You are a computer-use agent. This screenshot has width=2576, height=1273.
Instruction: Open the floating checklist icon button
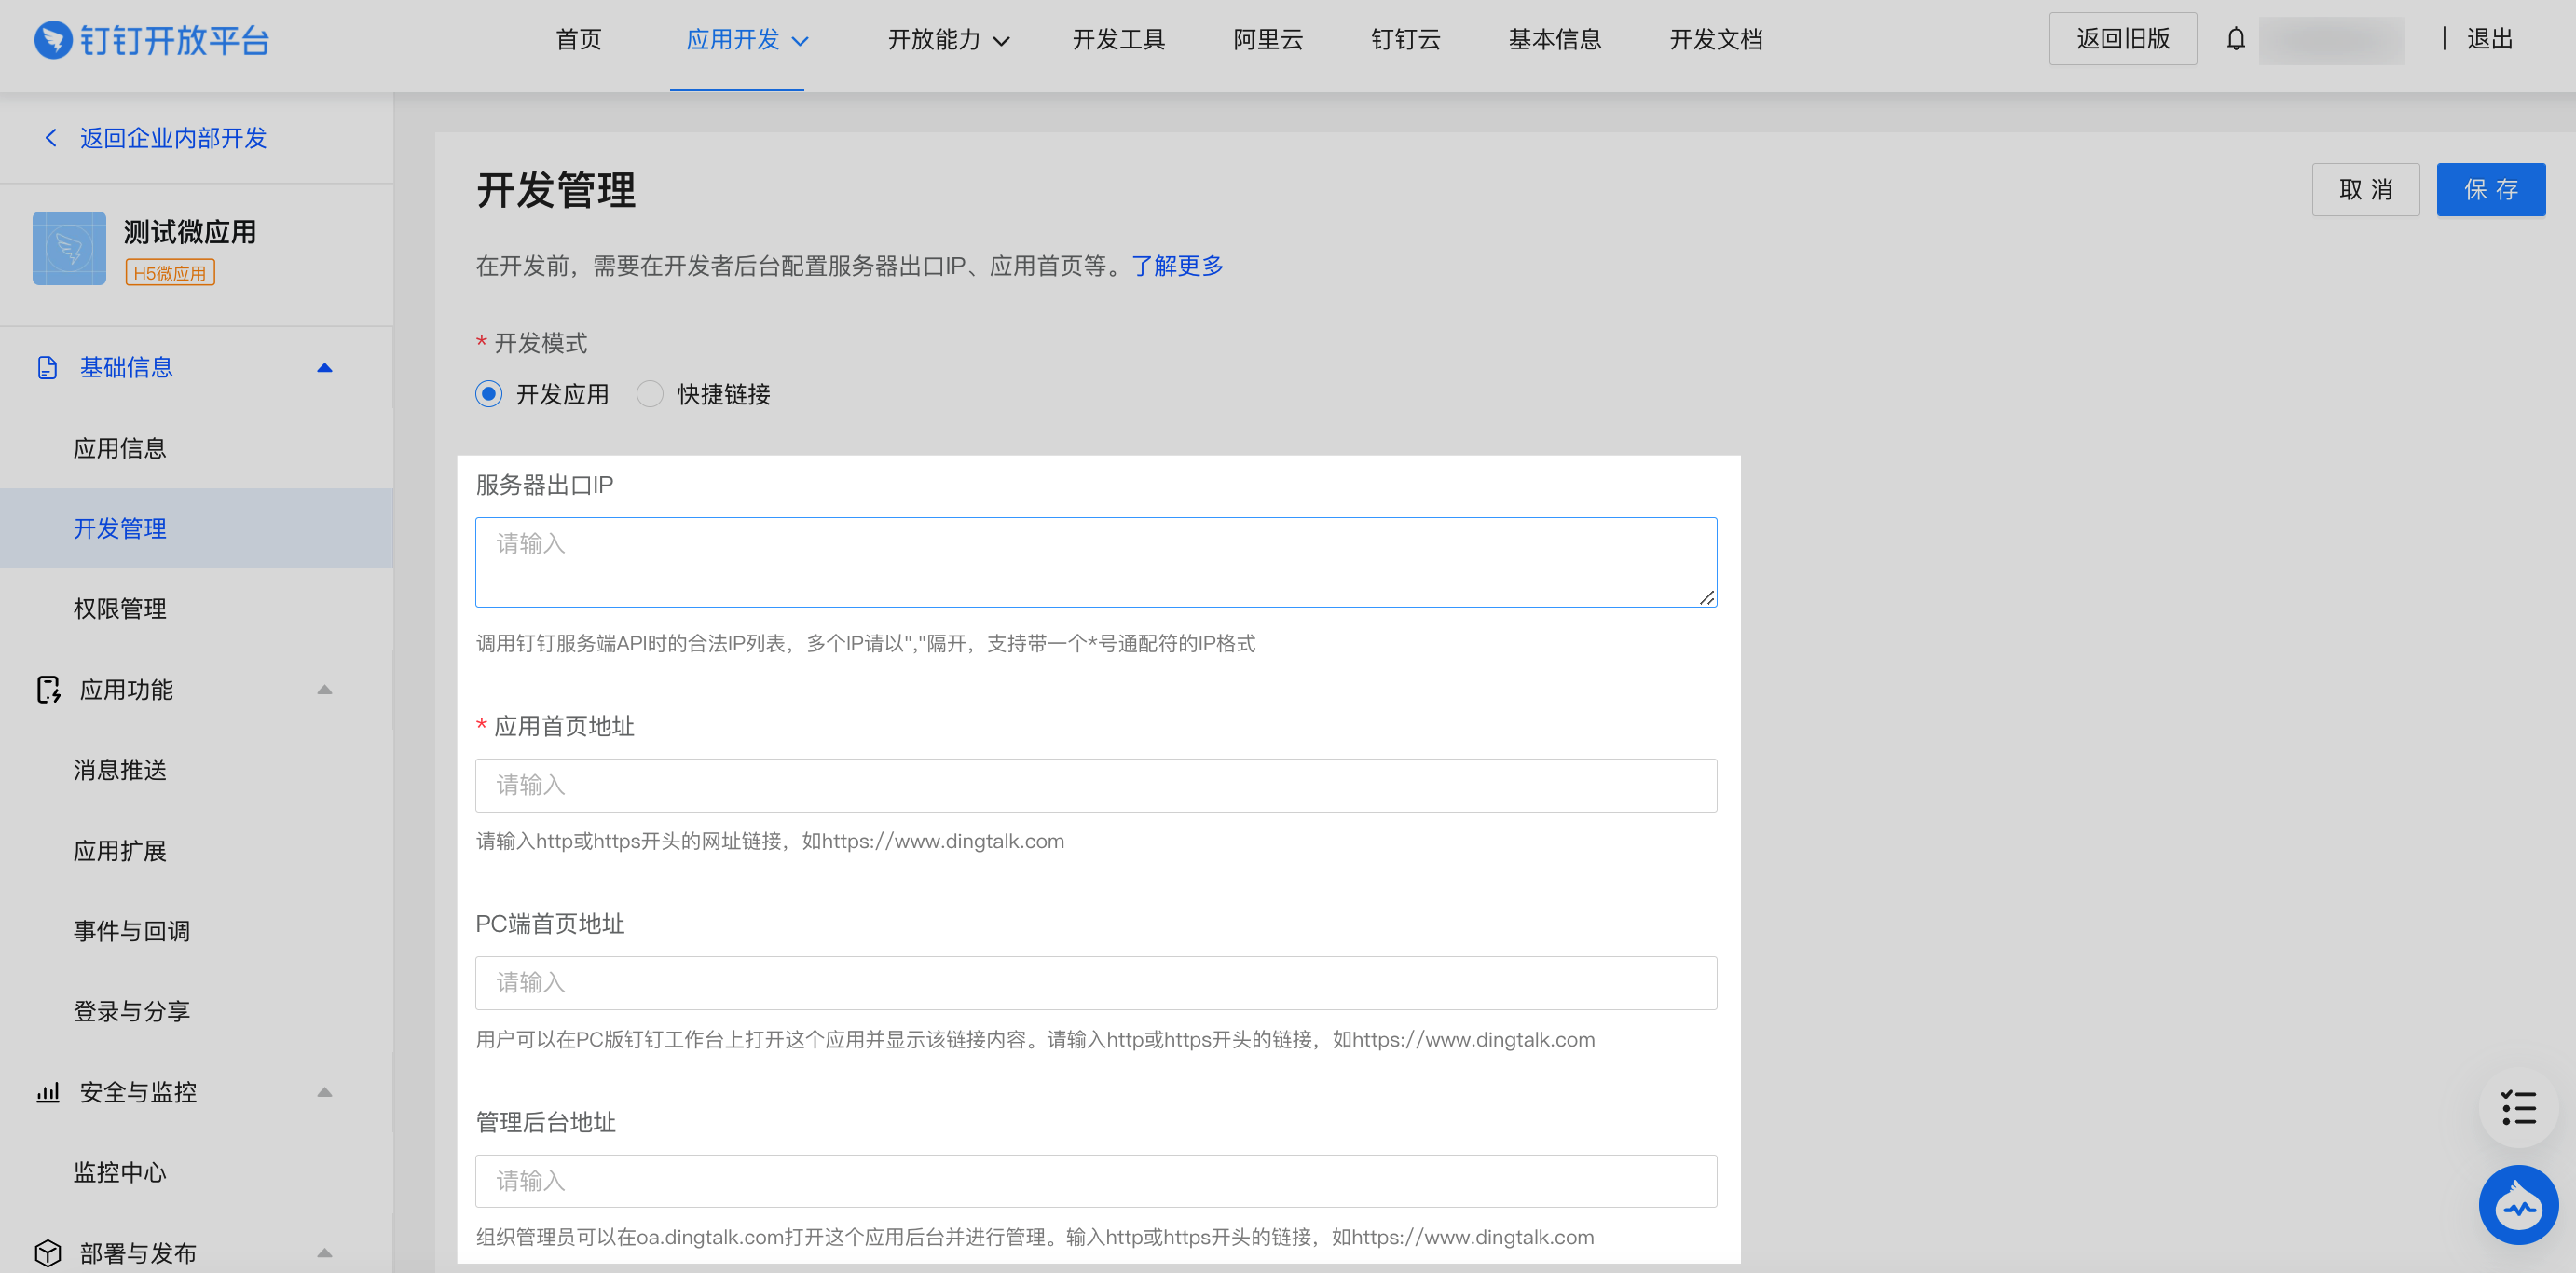pyautogui.click(x=2518, y=1108)
